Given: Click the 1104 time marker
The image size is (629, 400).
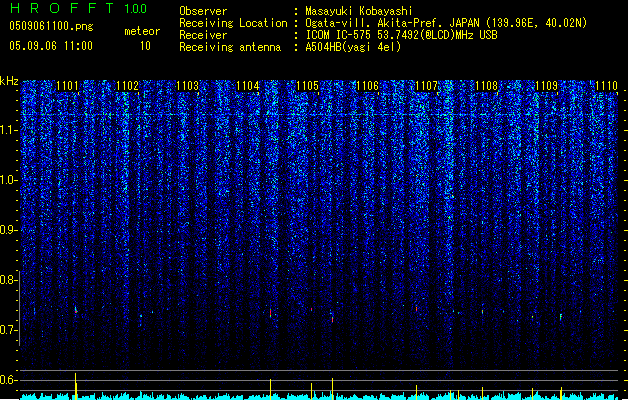Looking at the screenshot, I should coord(248,86).
